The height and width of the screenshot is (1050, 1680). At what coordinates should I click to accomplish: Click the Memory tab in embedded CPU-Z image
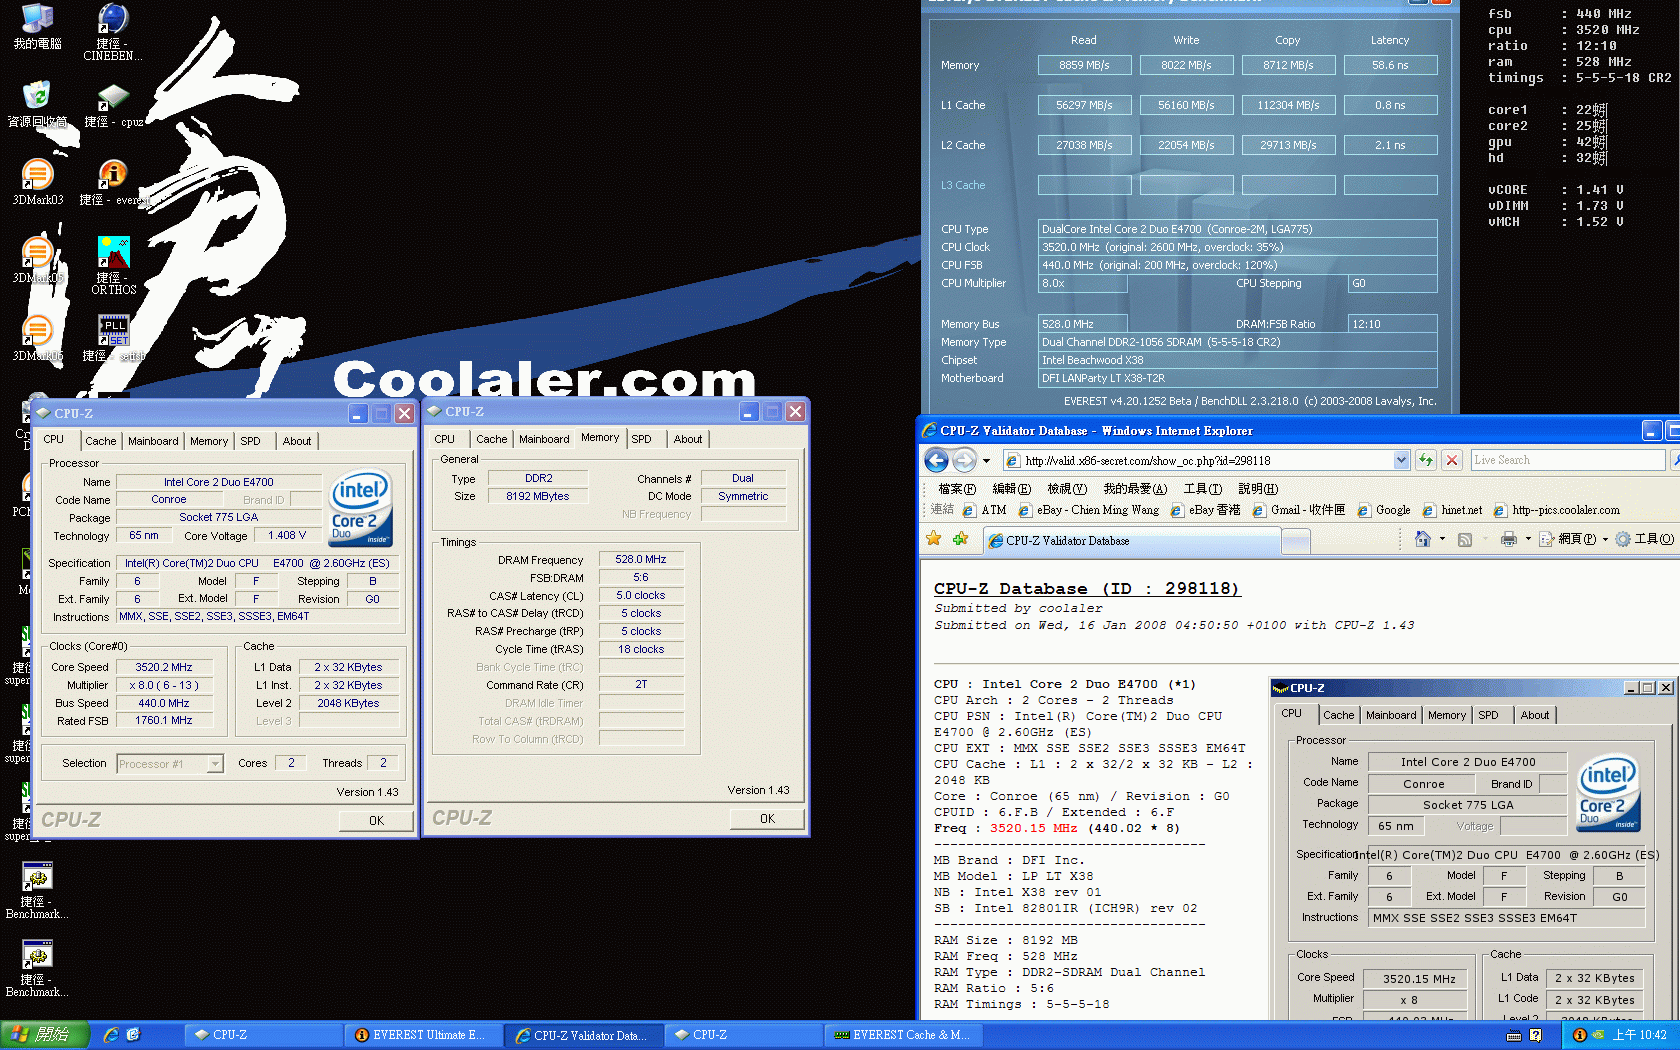(1446, 715)
